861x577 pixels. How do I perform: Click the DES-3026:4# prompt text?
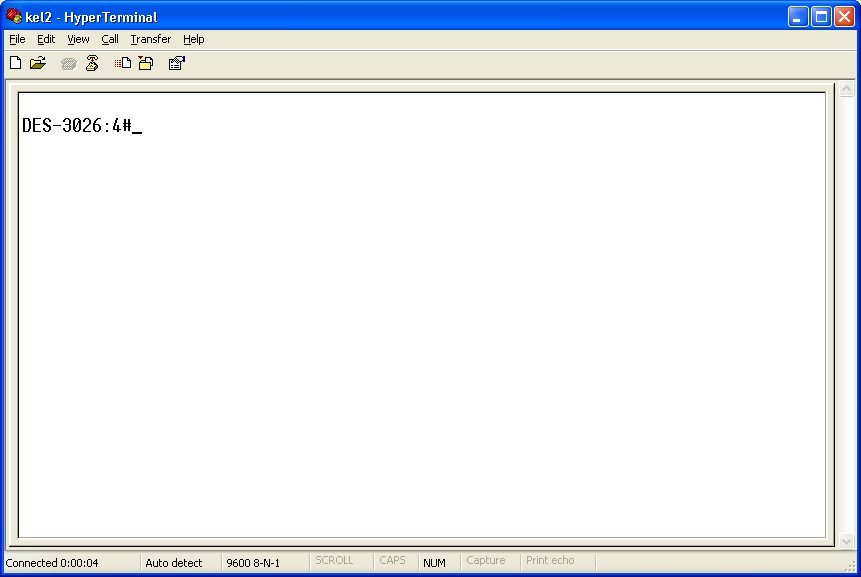click(x=76, y=126)
